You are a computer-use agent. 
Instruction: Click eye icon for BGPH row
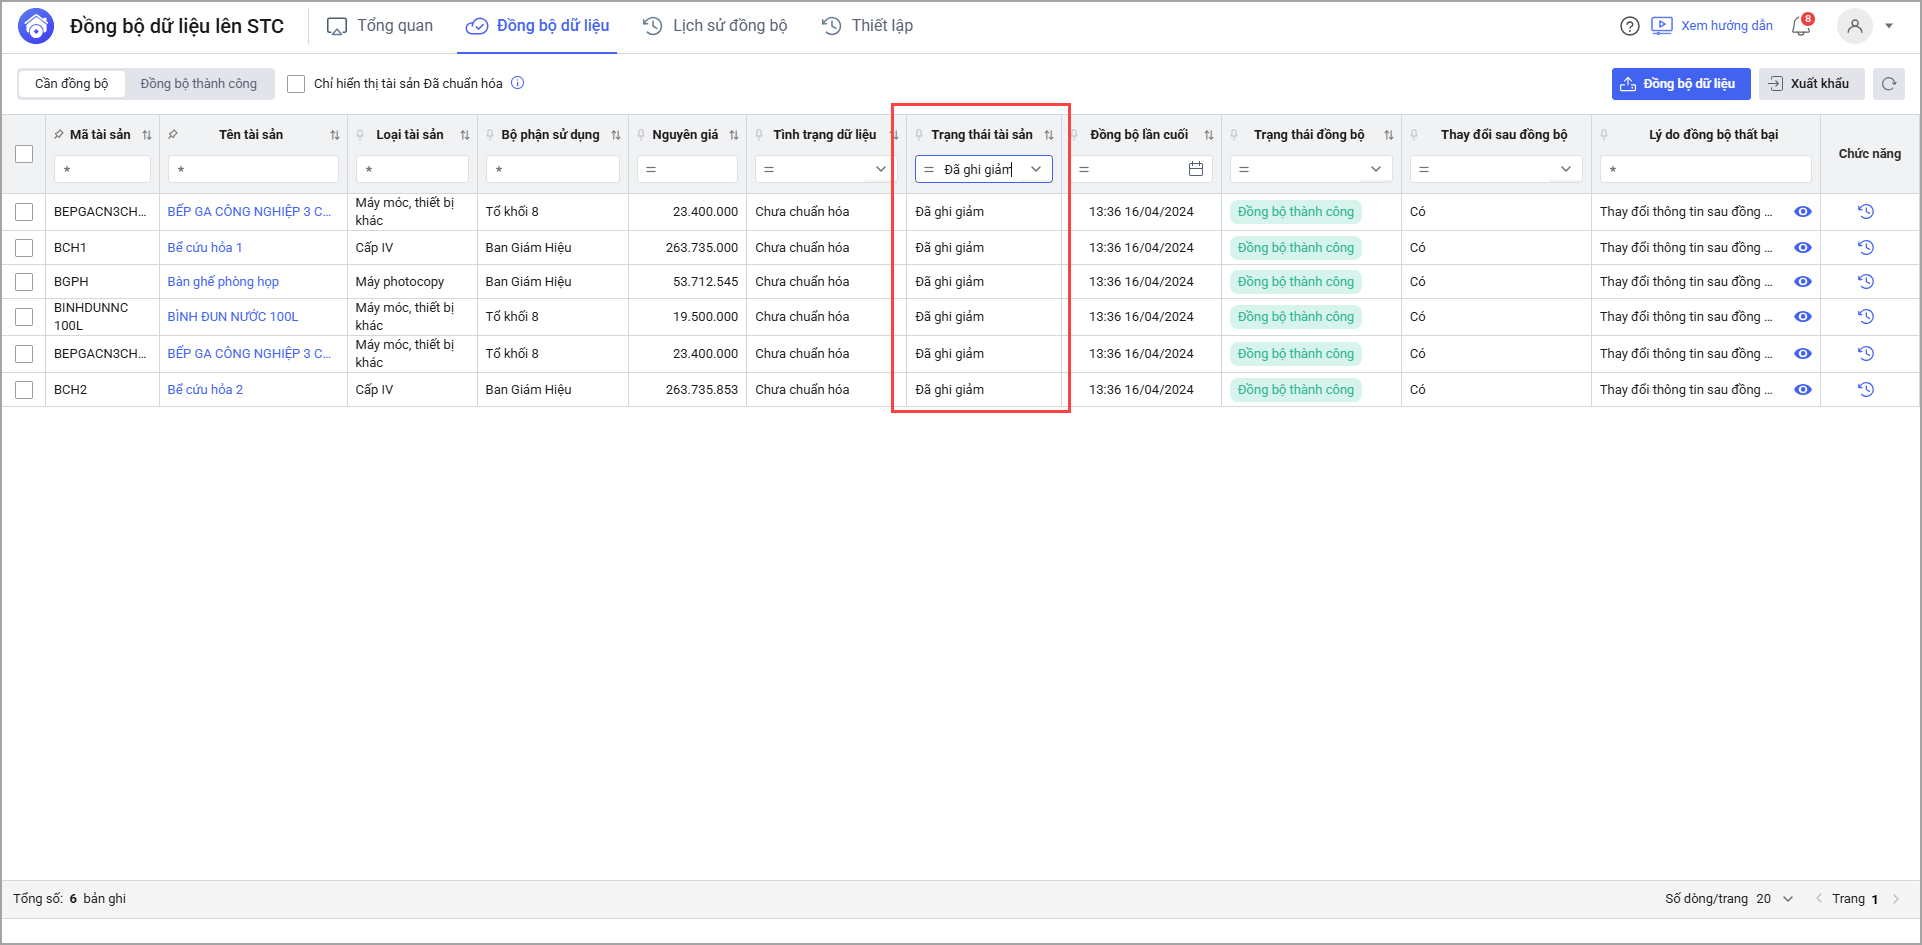[1803, 282]
